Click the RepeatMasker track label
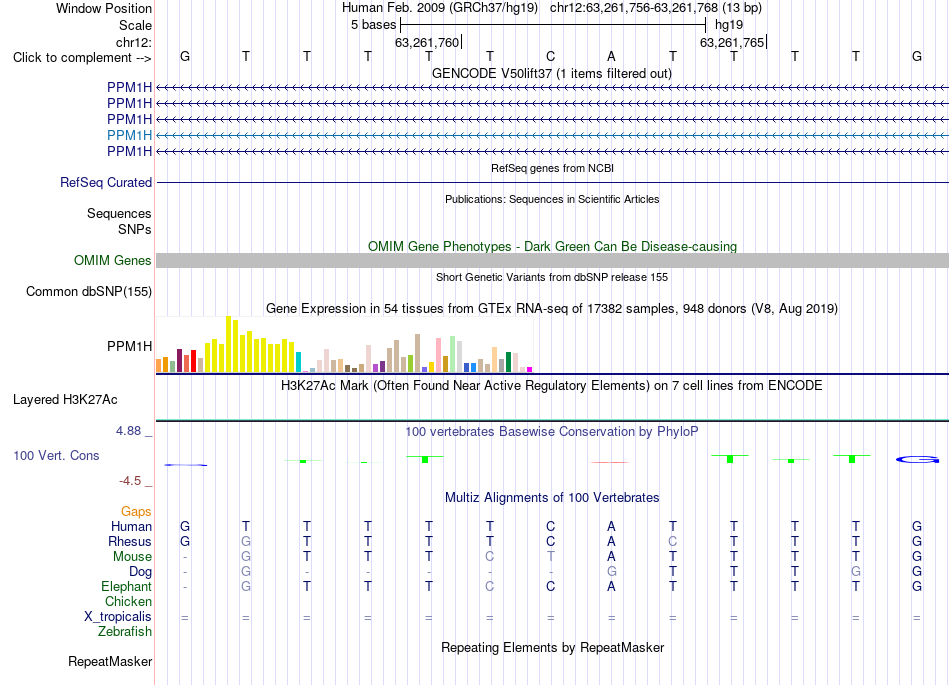 point(110,661)
